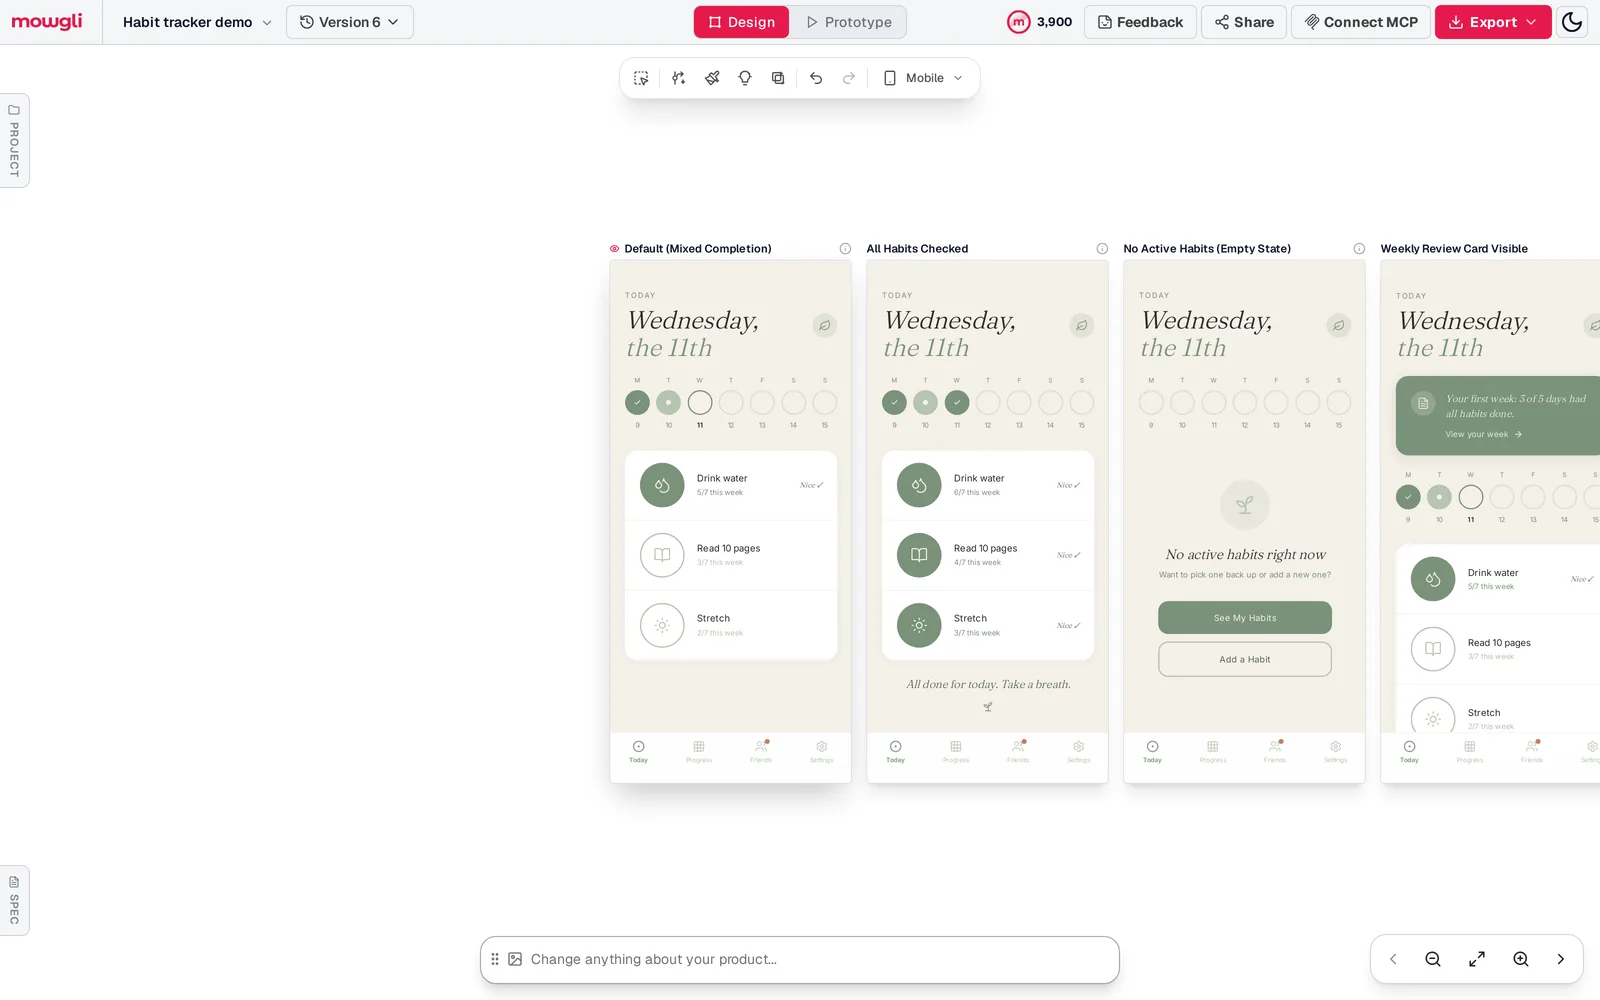Open the lightbulb ideas tool
This screenshot has width=1600, height=1000.
pyautogui.click(x=745, y=78)
